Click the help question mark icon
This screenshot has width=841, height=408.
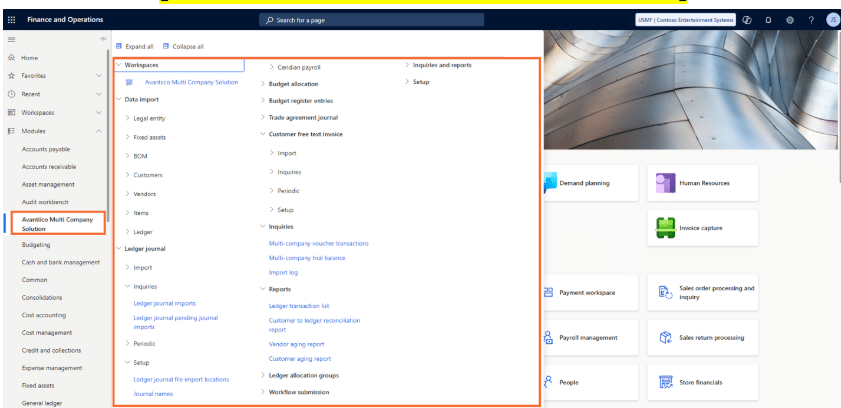(811, 20)
